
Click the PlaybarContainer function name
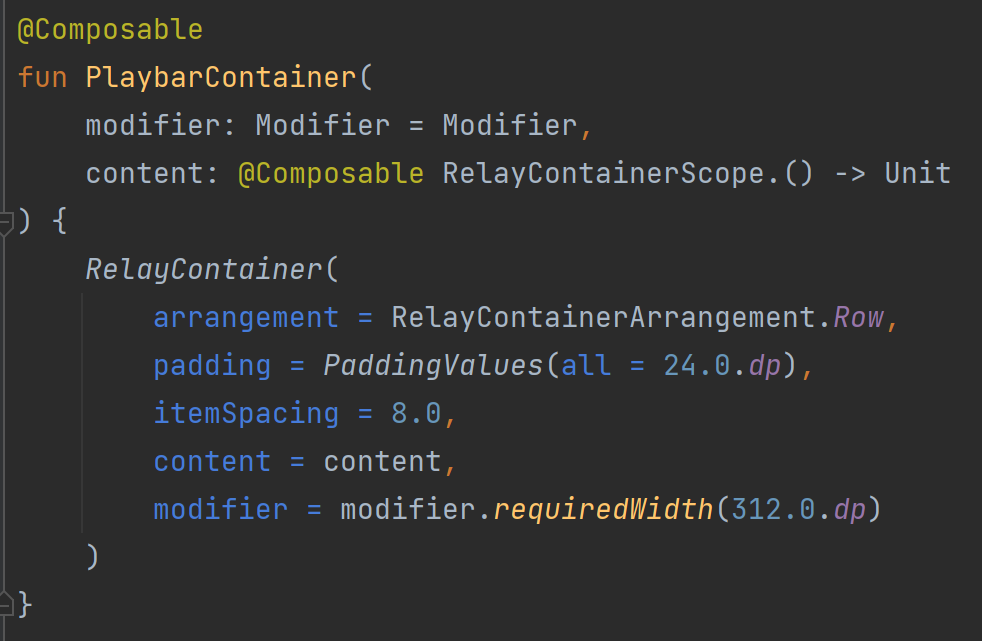220,78
